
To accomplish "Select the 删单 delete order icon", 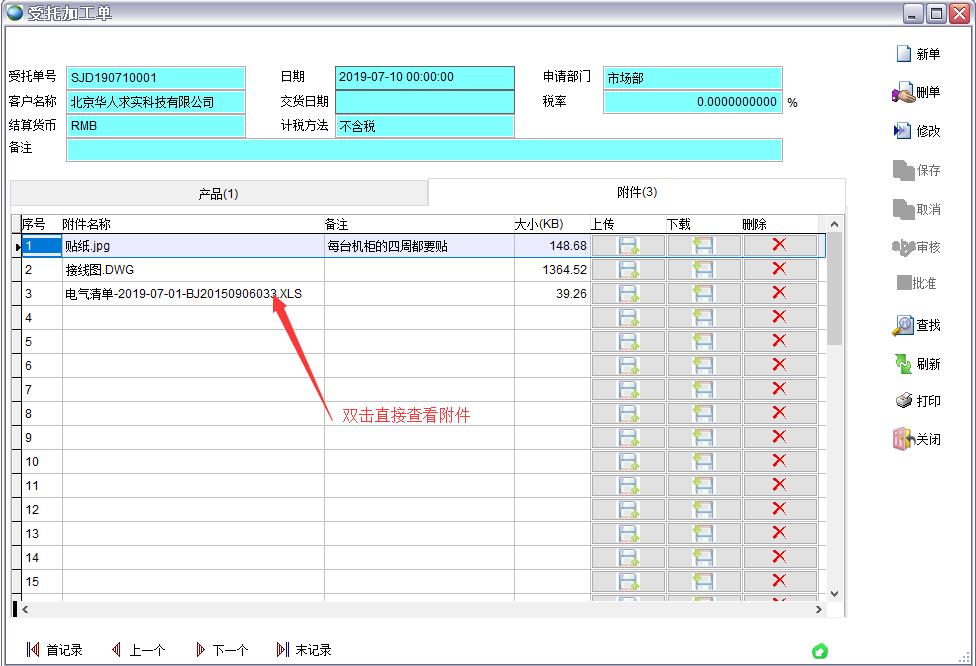I will [x=916, y=92].
